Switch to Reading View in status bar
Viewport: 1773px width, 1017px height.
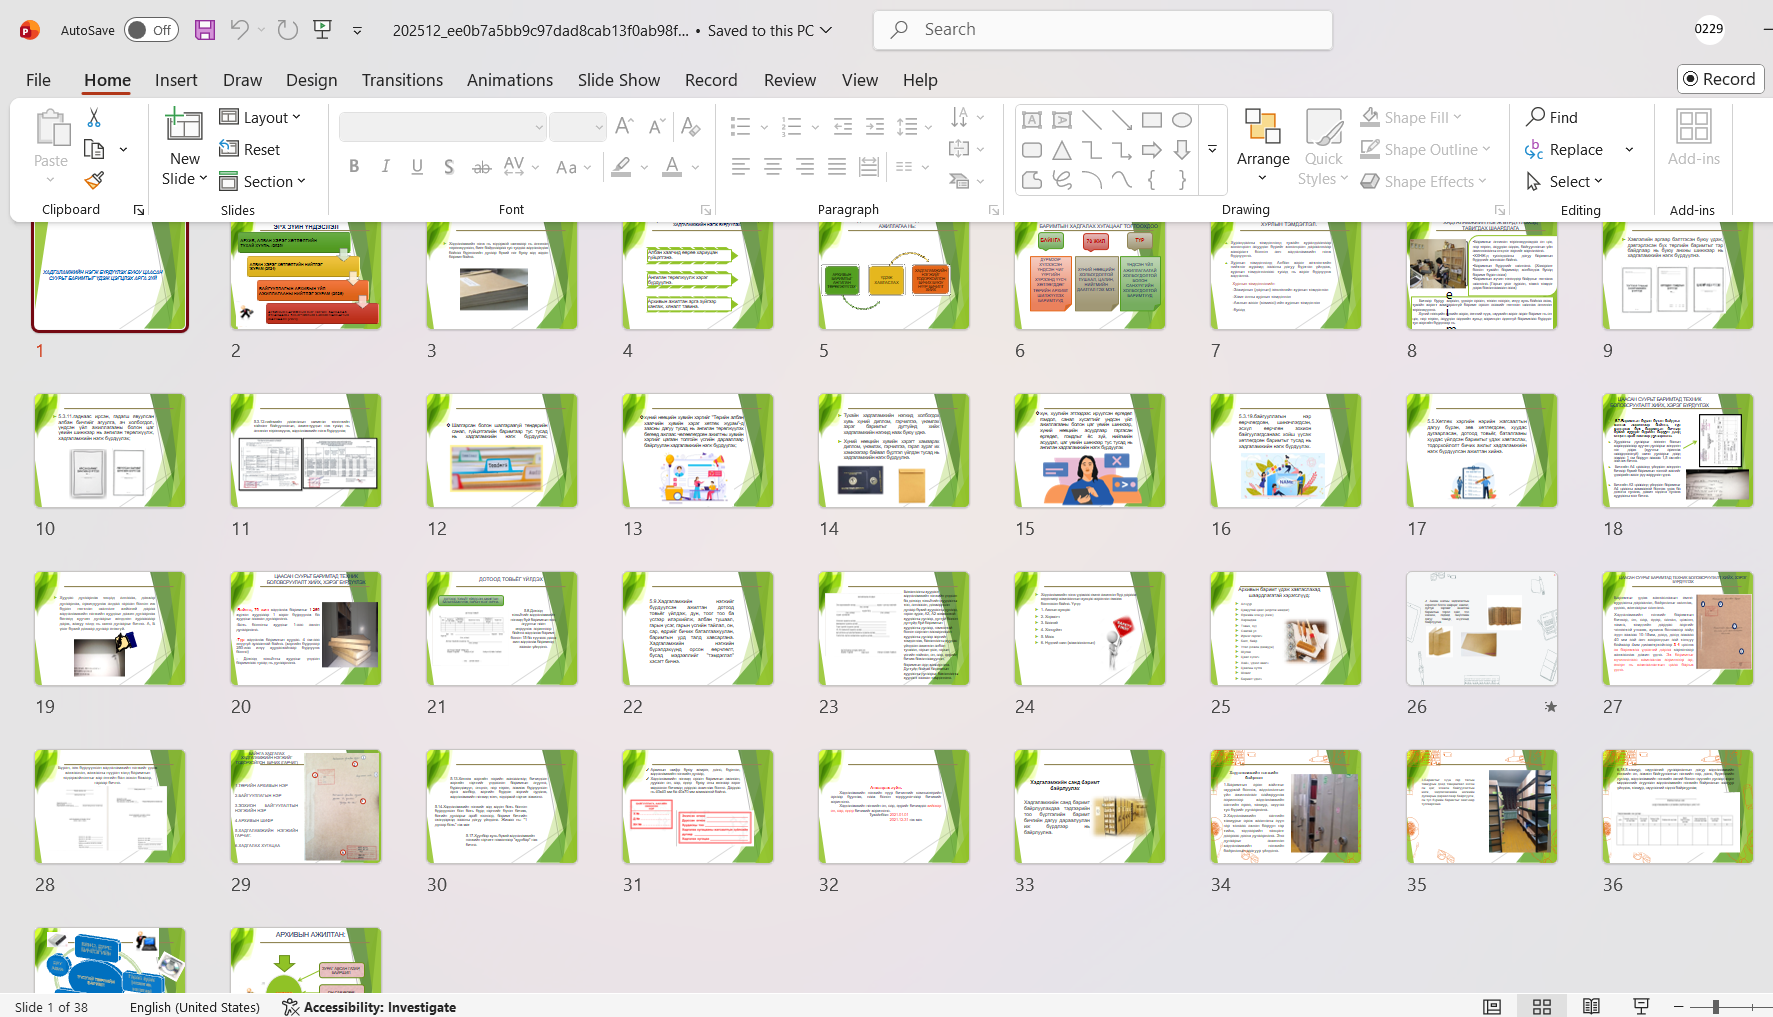click(1591, 1006)
